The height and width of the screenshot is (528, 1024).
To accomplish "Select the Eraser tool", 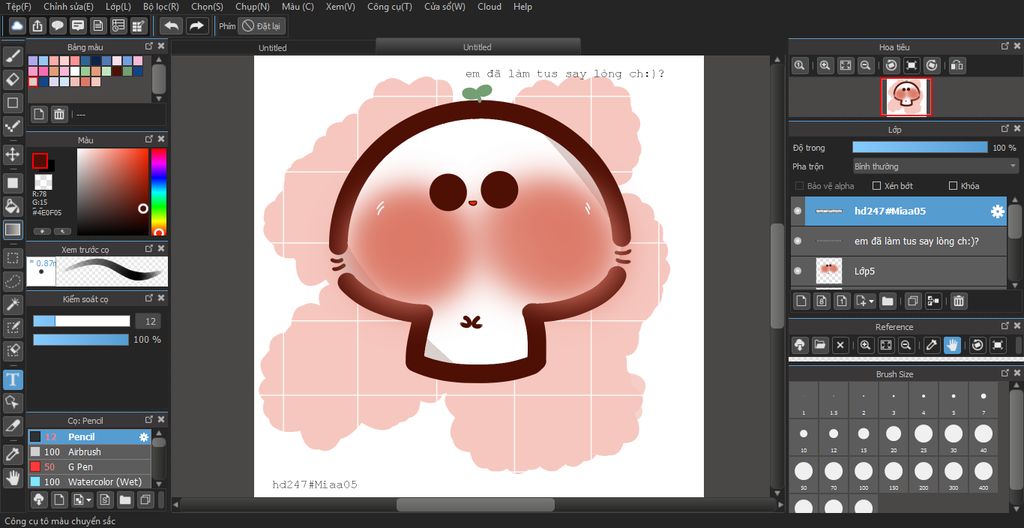I will point(12,80).
